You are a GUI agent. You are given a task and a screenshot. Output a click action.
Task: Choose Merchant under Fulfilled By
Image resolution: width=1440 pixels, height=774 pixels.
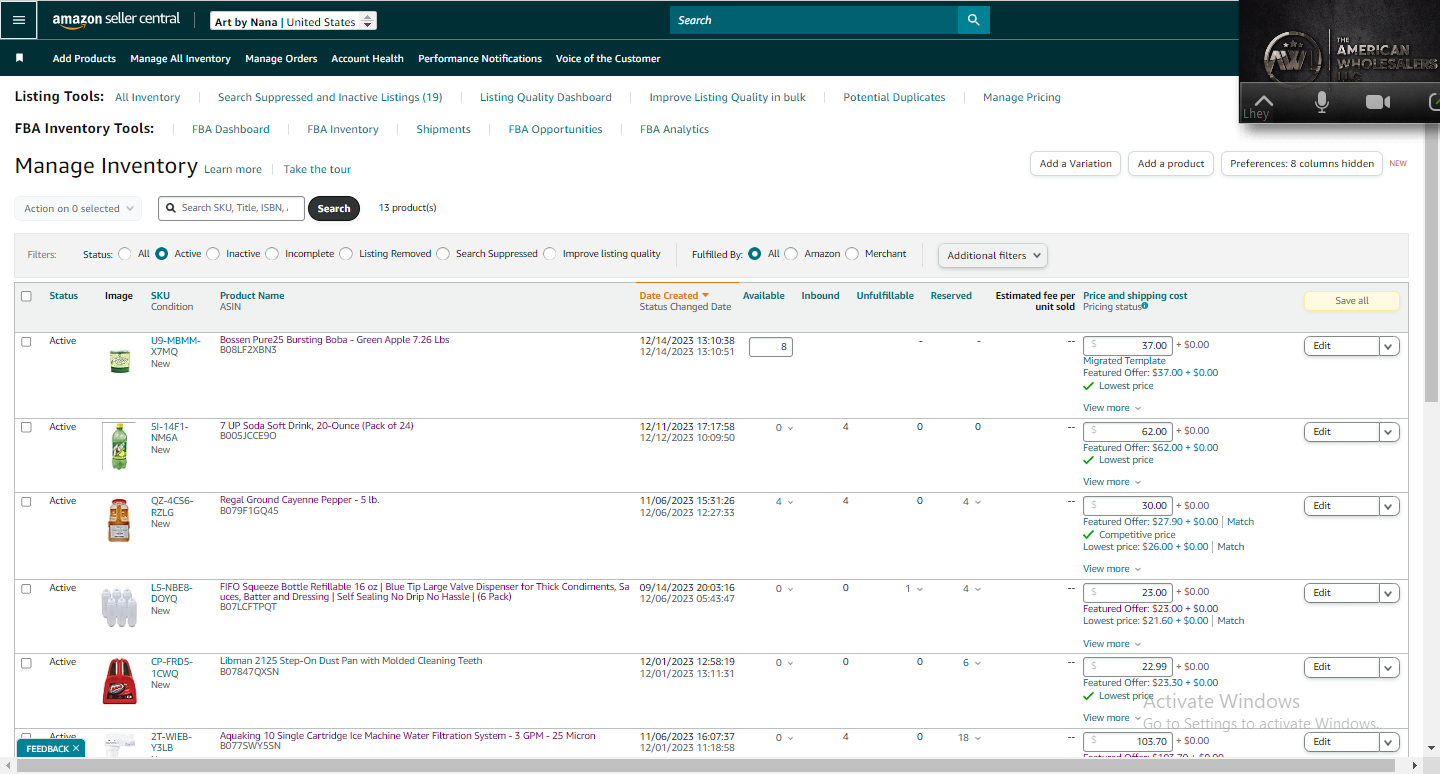pos(852,254)
